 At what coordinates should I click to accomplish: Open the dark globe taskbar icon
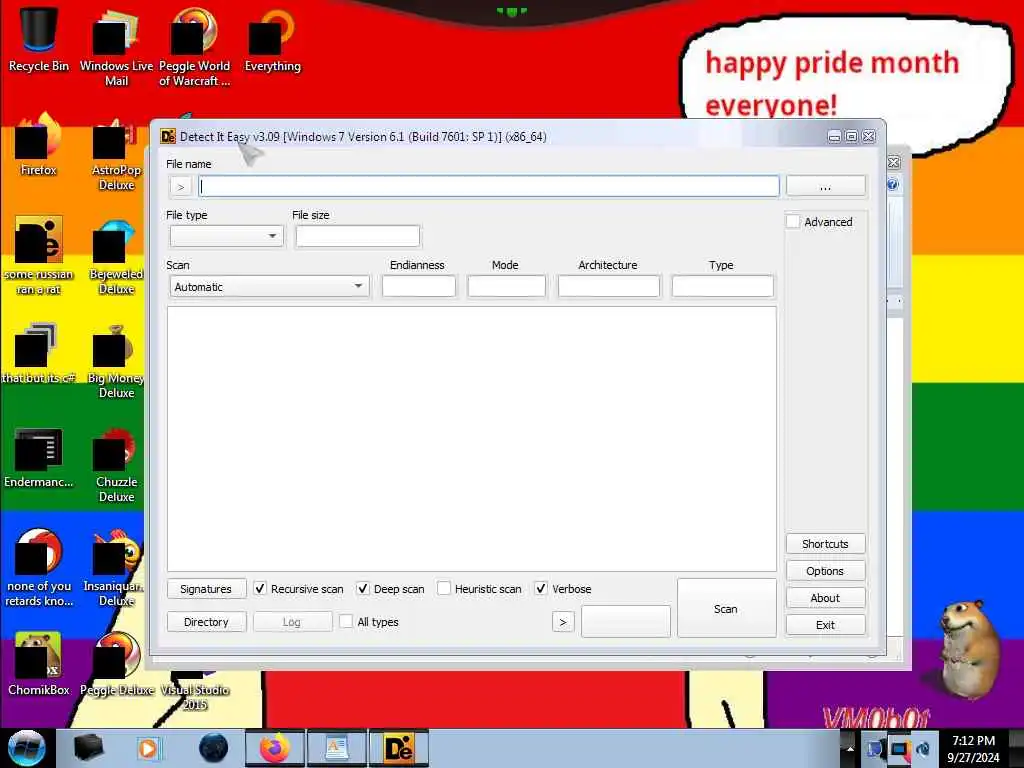tap(214, 748)
